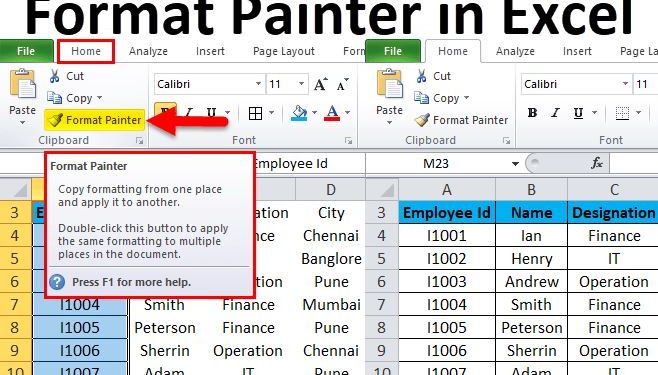
Task: Select row 8 header in left worksheet
Action: [15, 328]
